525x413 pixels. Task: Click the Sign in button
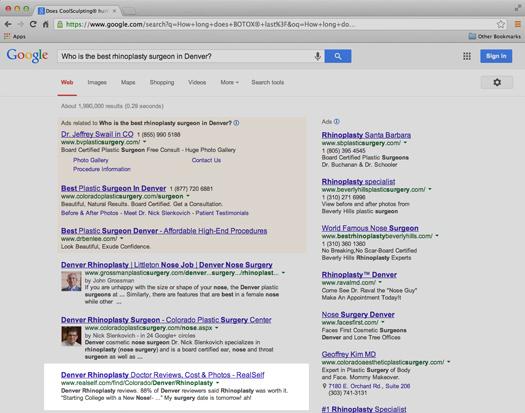(496, 56)
